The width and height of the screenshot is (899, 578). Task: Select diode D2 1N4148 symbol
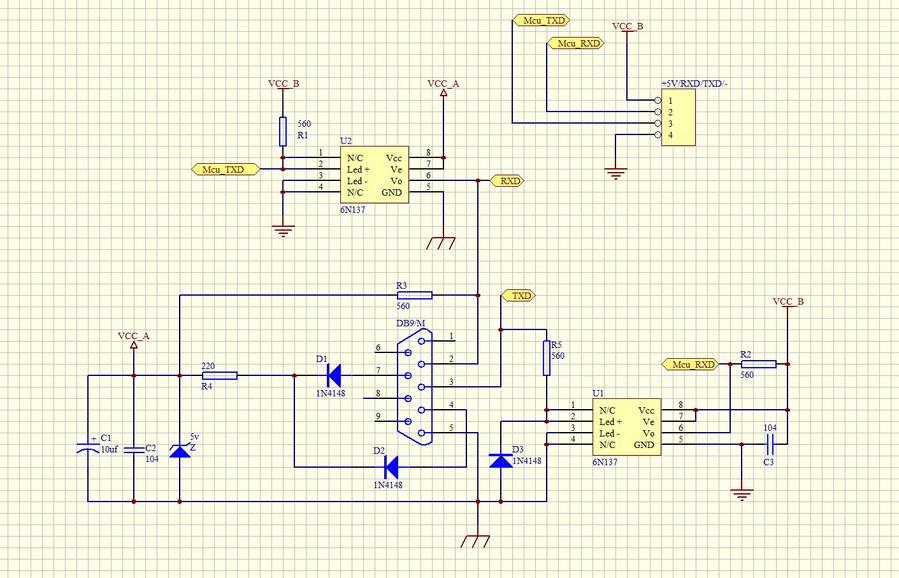pyautogui.click(x=392, y=466)
